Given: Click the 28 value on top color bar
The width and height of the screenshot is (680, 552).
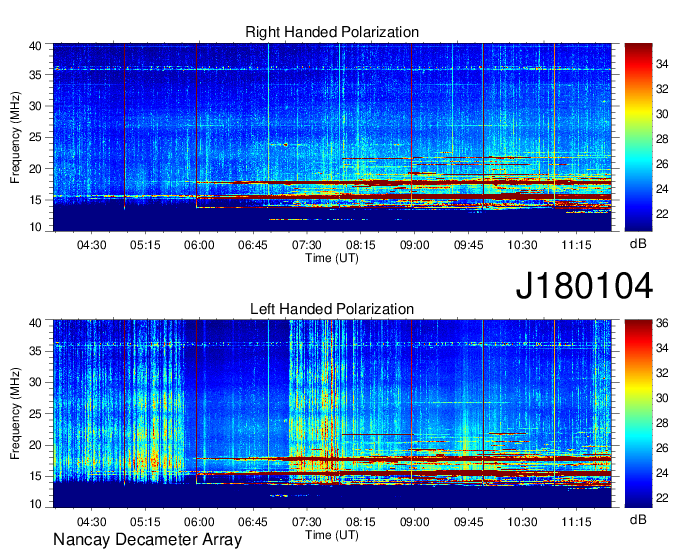Looking at the screenshot, I should point(662,139).
